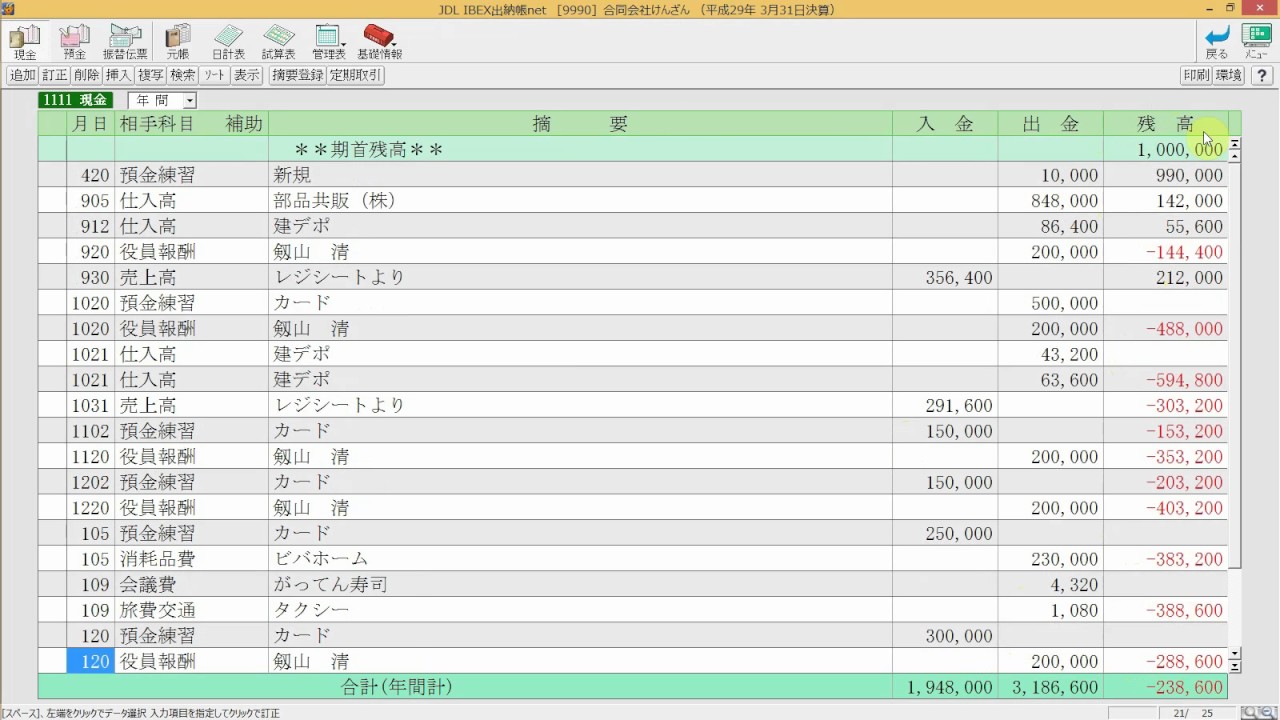
Task: Click the 追加 add button
Action: pos(22,75)
